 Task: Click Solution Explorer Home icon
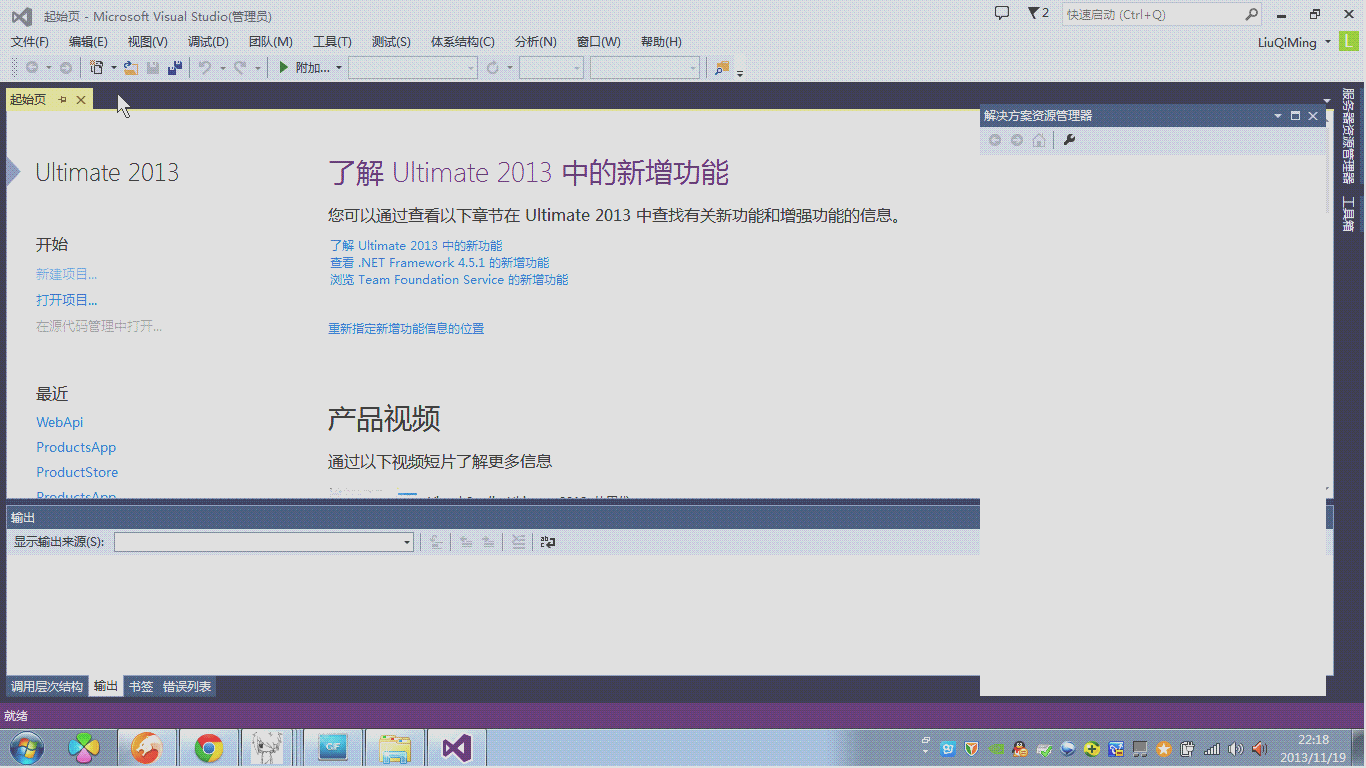tap(1039, 140)
